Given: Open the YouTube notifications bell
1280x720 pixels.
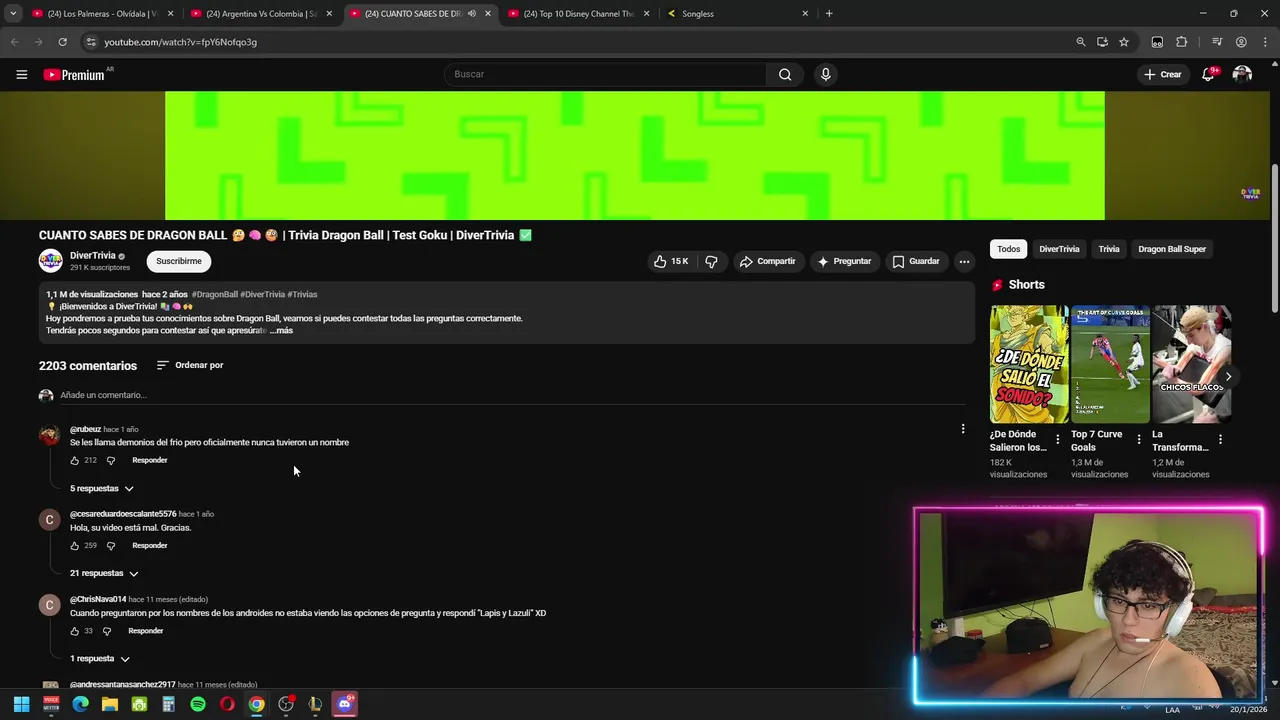Looking at the screenshot, I should point(1208,74).
